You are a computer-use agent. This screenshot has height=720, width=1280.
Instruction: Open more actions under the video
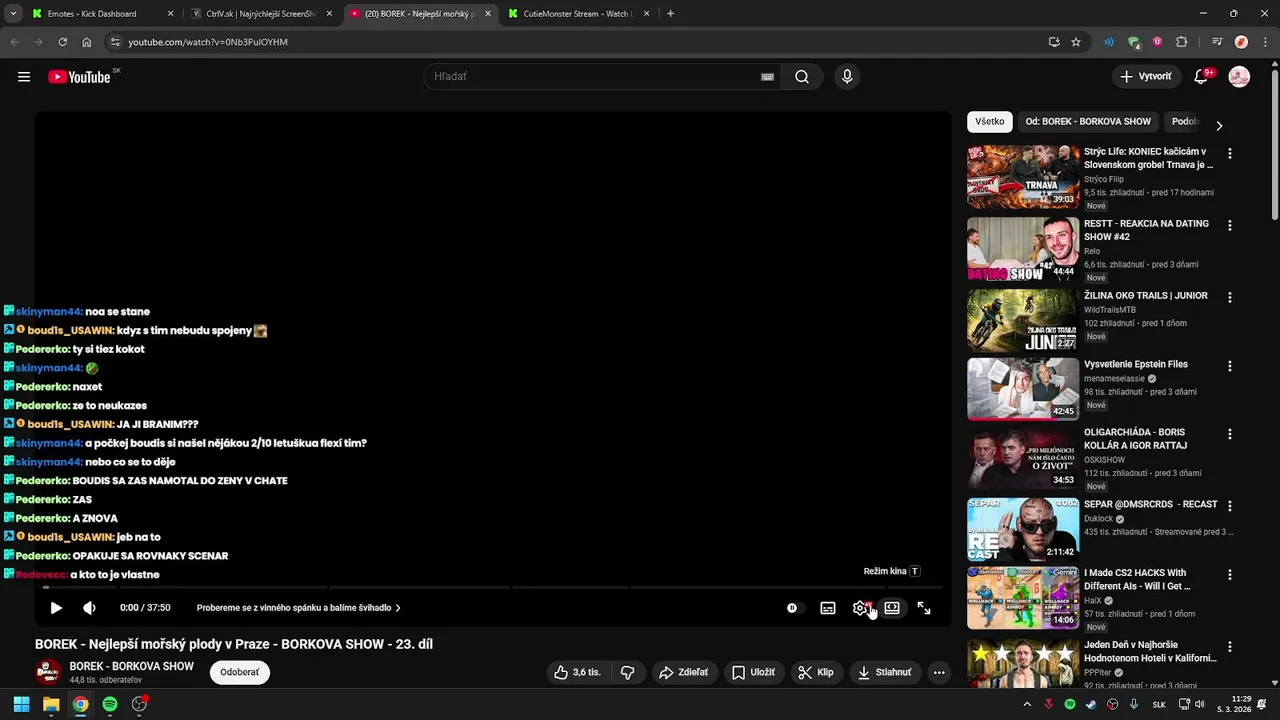click(x=939, y=673)
